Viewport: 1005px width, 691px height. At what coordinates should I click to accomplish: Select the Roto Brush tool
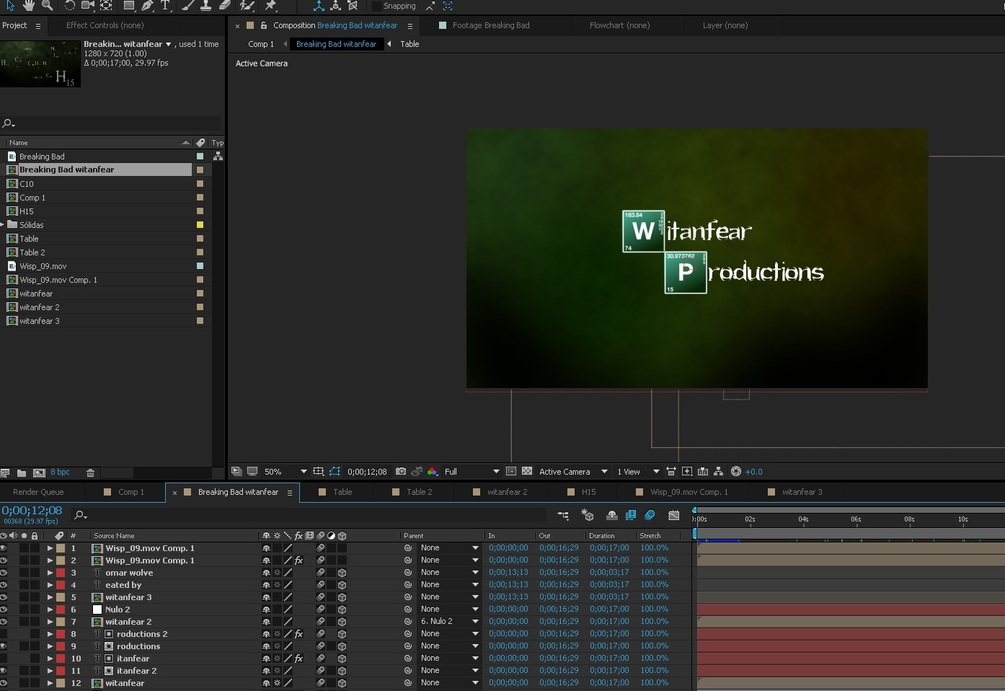(247, 6)
